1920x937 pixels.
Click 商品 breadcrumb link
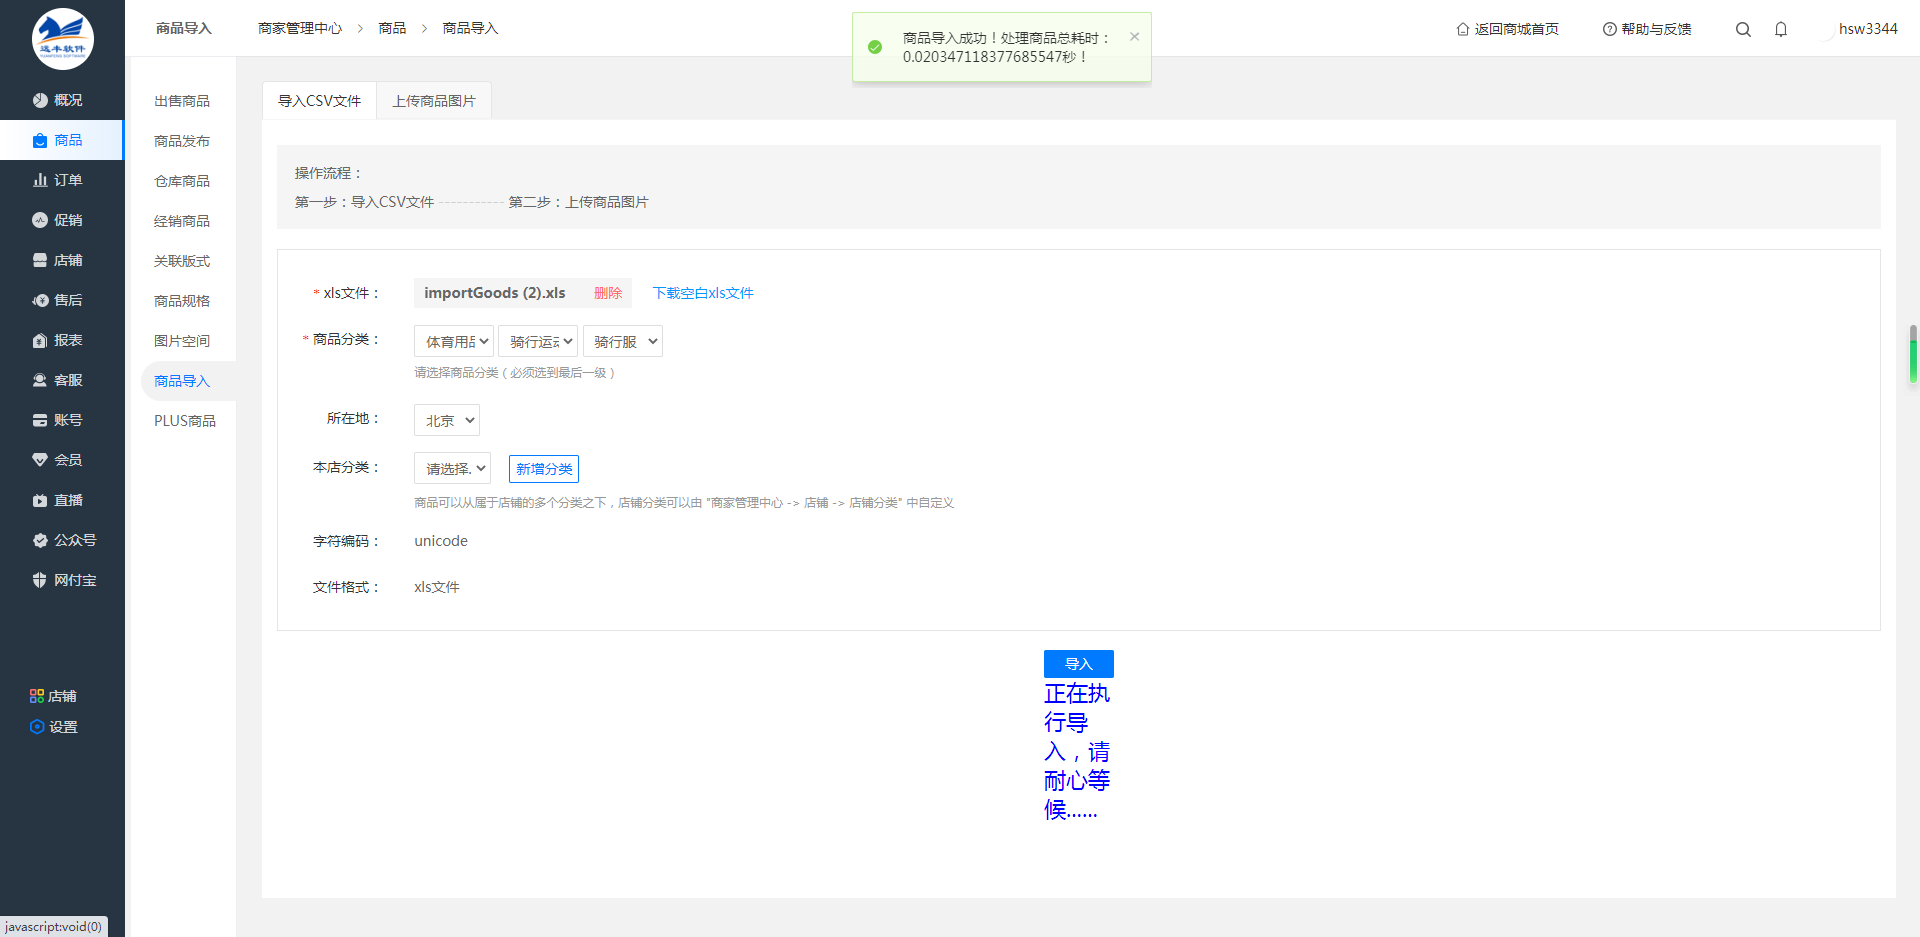click(x=392, y=28)
